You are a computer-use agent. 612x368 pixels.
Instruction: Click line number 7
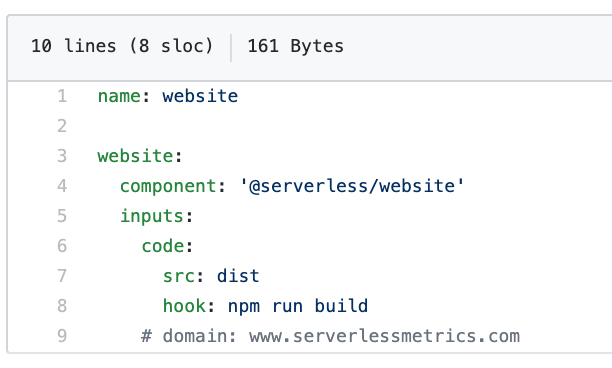(x=62, y=276)
